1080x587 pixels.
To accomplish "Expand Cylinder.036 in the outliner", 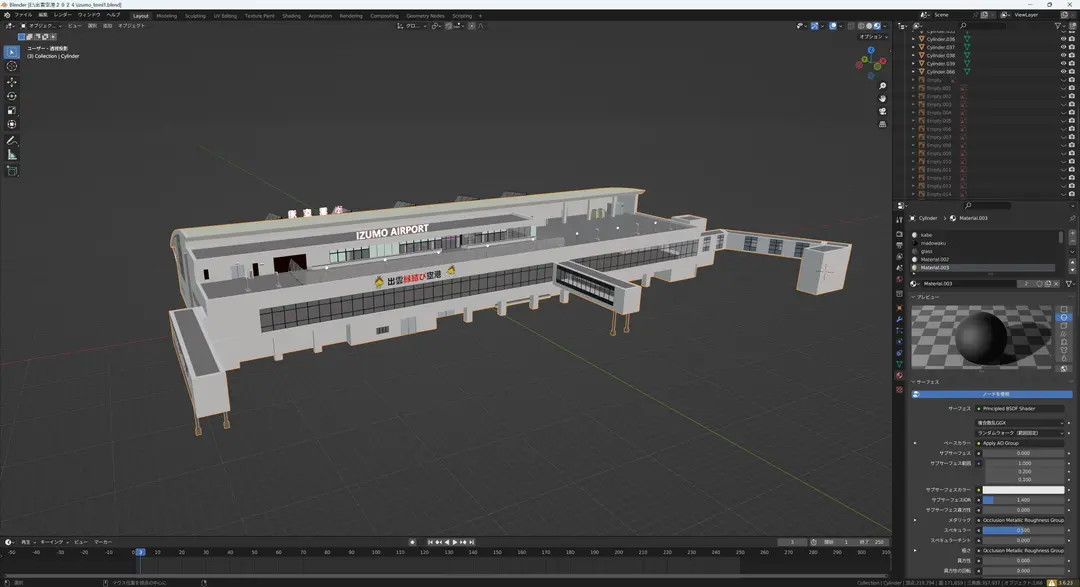I will point(913,39).
